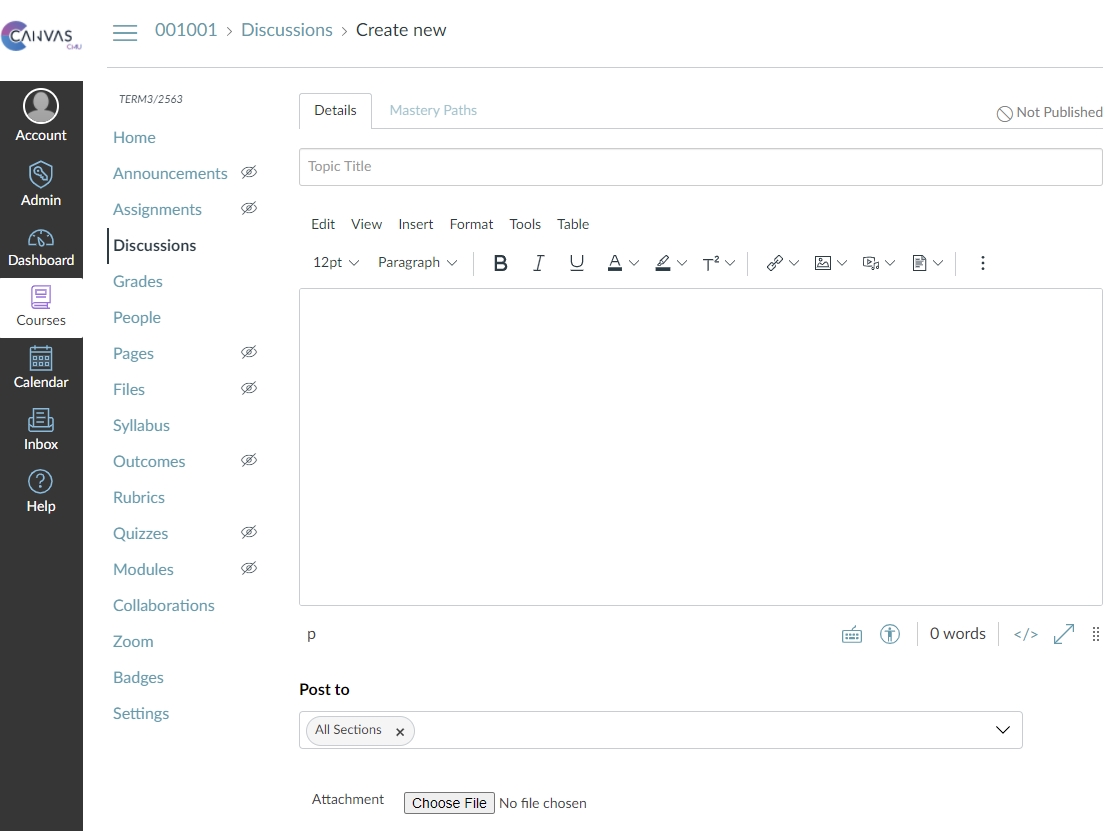The width and height of the screenshot is (1115, 831).
Task: Open keyboard shortcuts icon
Action: tap(852, 634)
